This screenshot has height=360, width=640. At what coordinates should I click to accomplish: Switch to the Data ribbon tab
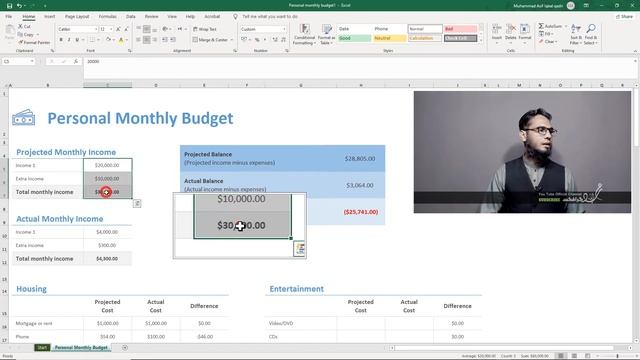click(131, 17)
